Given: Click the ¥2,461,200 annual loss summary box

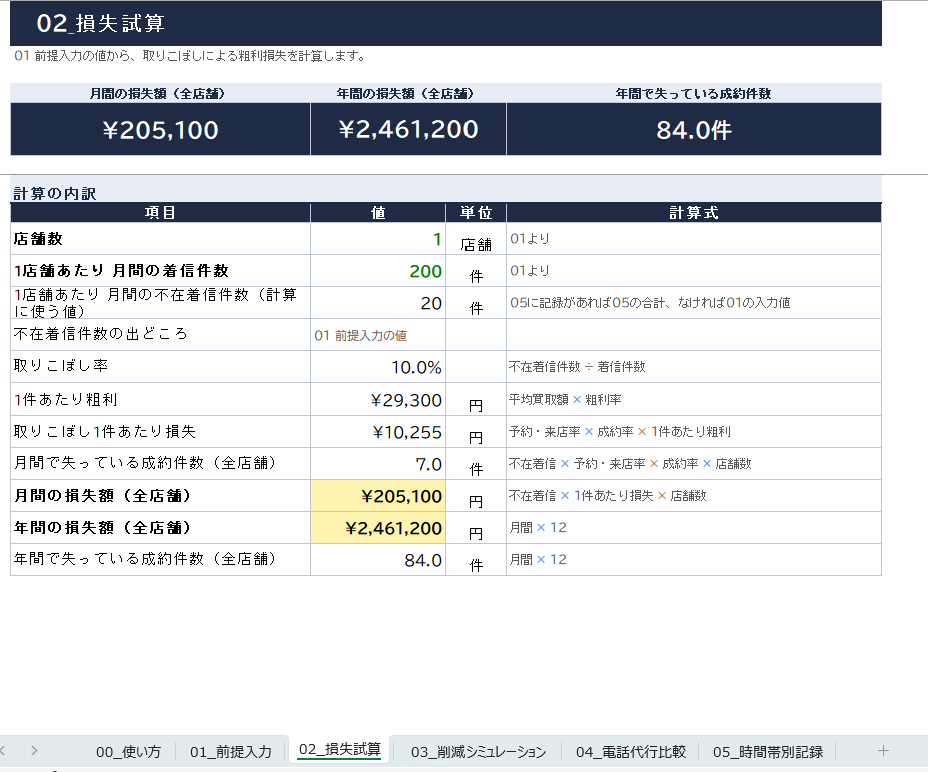Looking at the screenshot, I should click(x=408, y=129).
